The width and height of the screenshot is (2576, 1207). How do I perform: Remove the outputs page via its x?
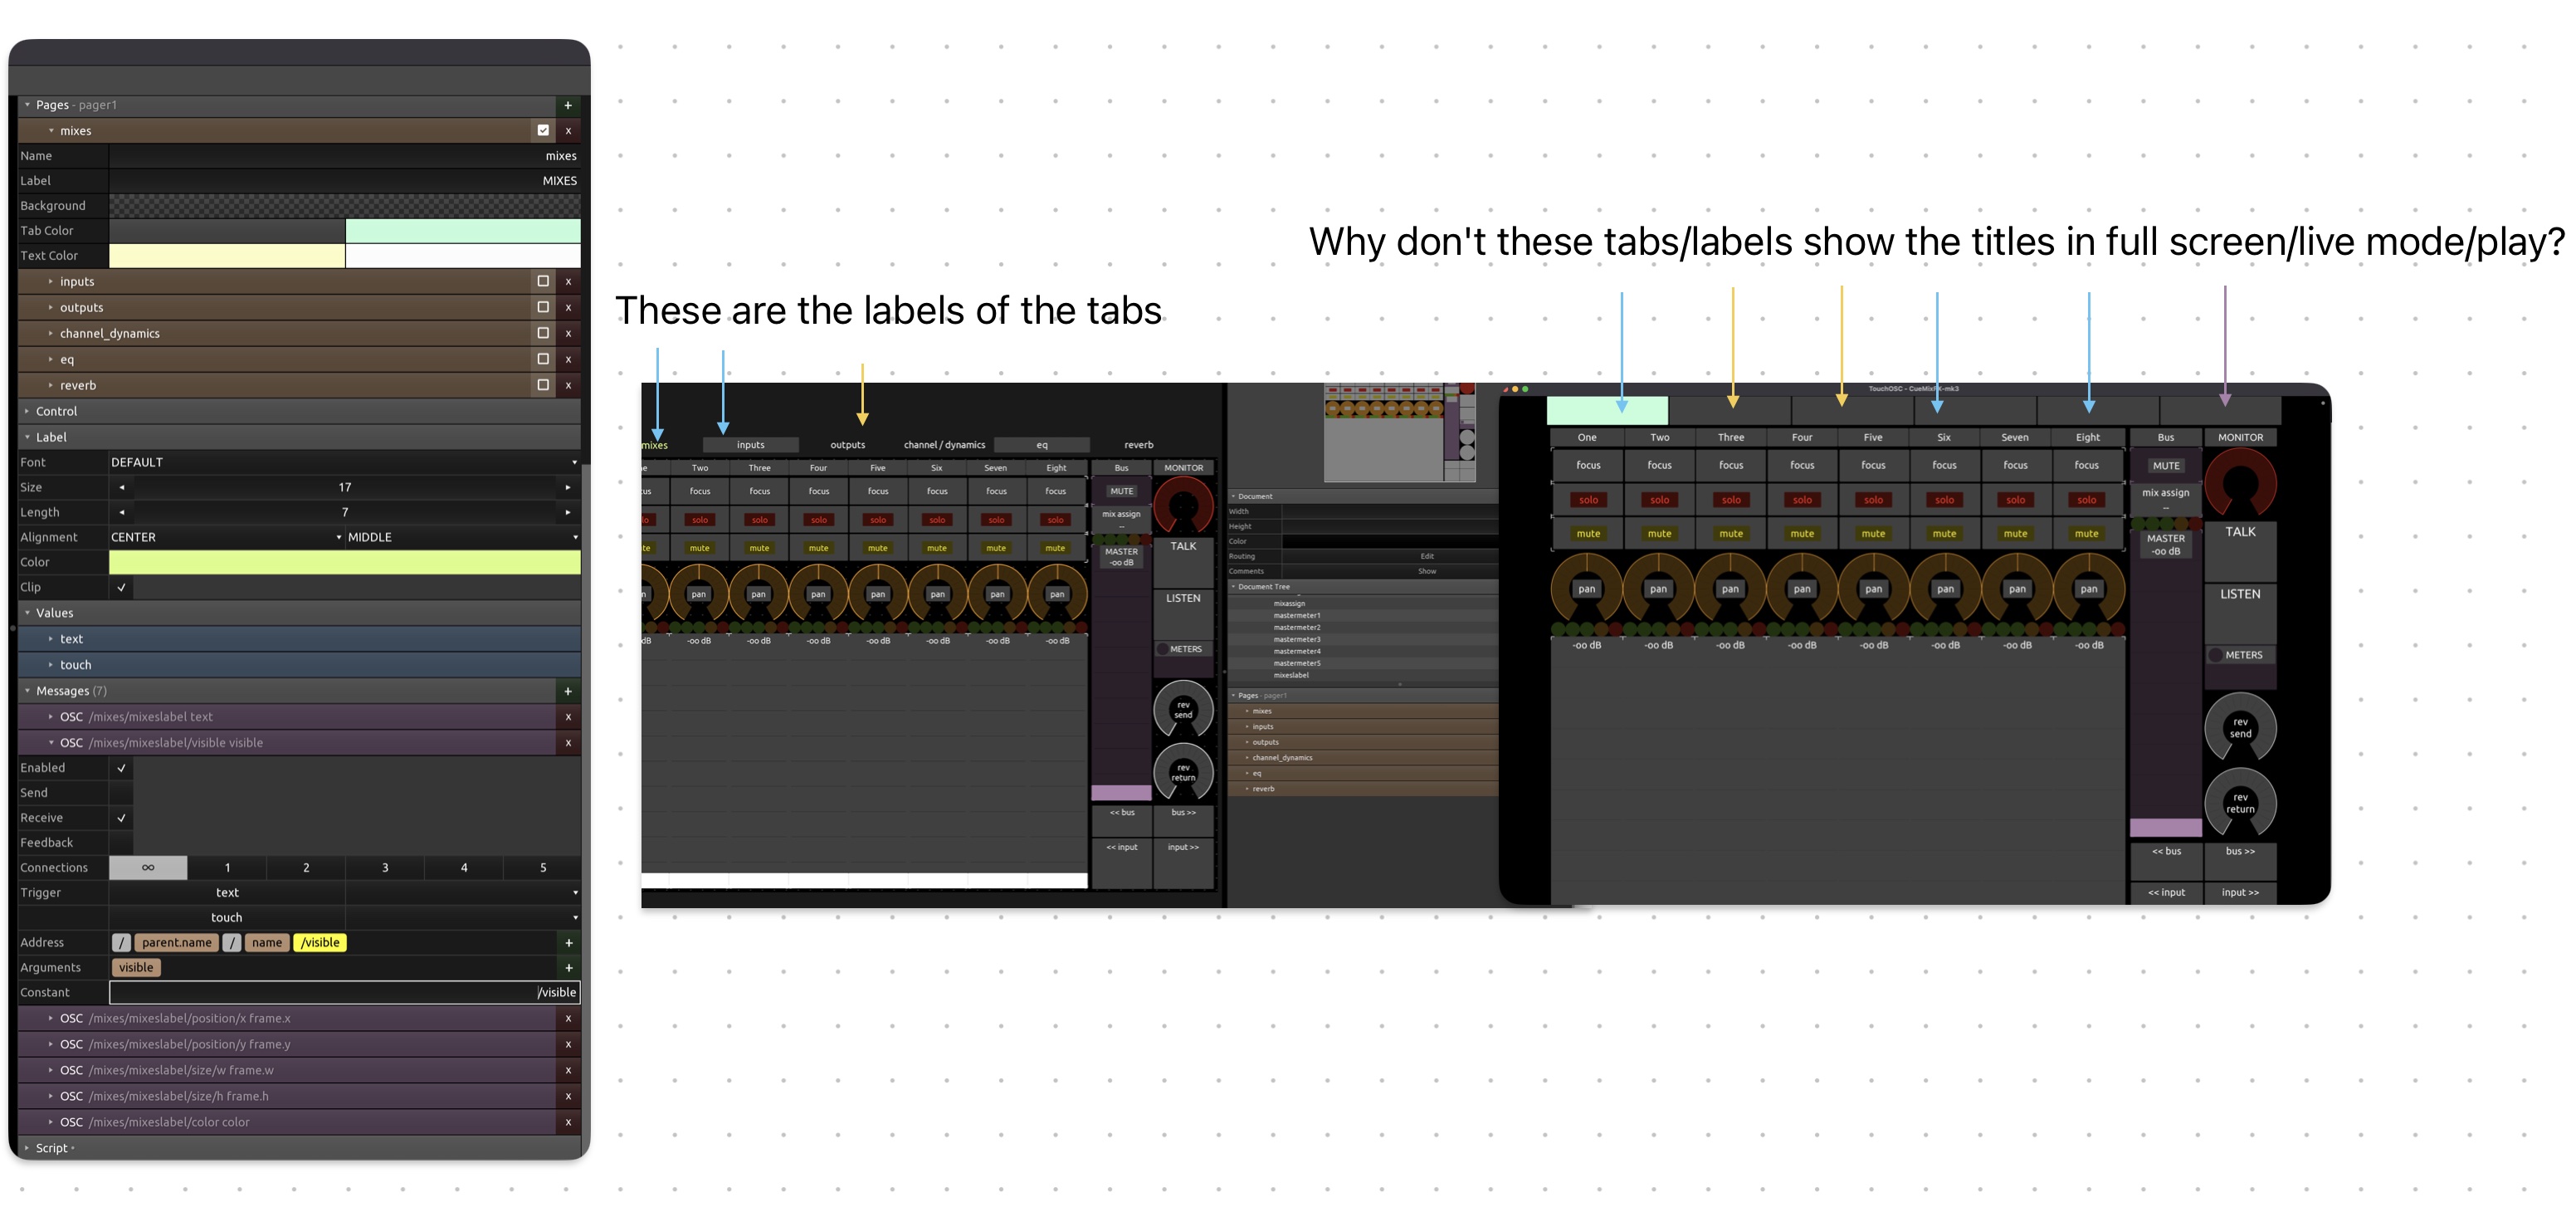pos(568,308)
